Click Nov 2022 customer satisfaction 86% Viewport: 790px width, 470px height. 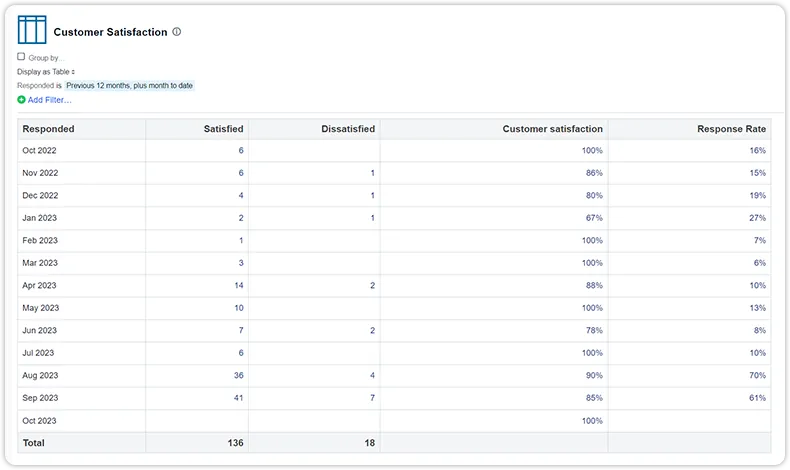coord(595,173)
